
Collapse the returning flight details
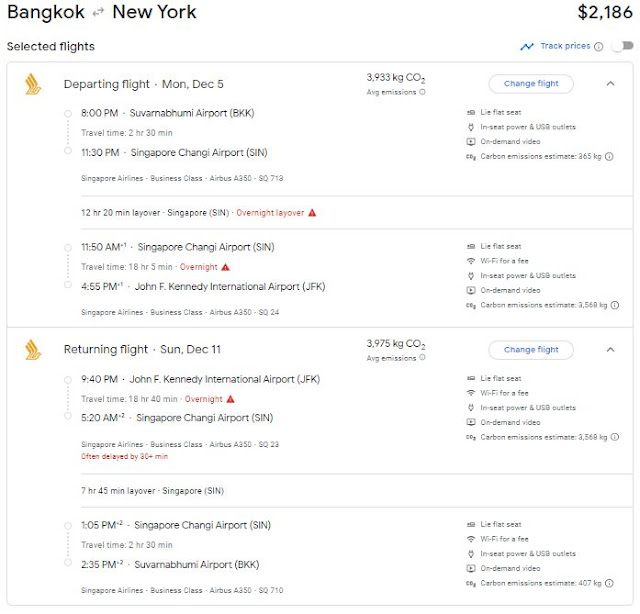click(x=610, y=350)
